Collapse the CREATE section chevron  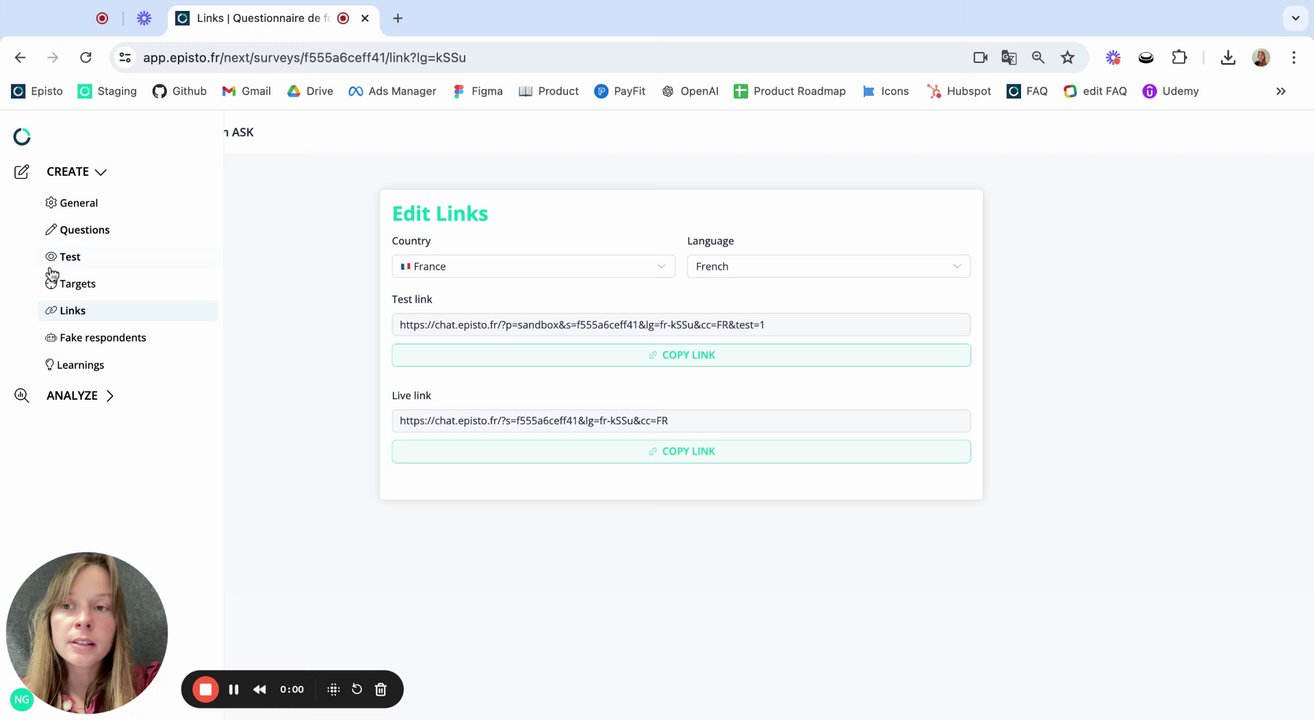tap(101, 172)
